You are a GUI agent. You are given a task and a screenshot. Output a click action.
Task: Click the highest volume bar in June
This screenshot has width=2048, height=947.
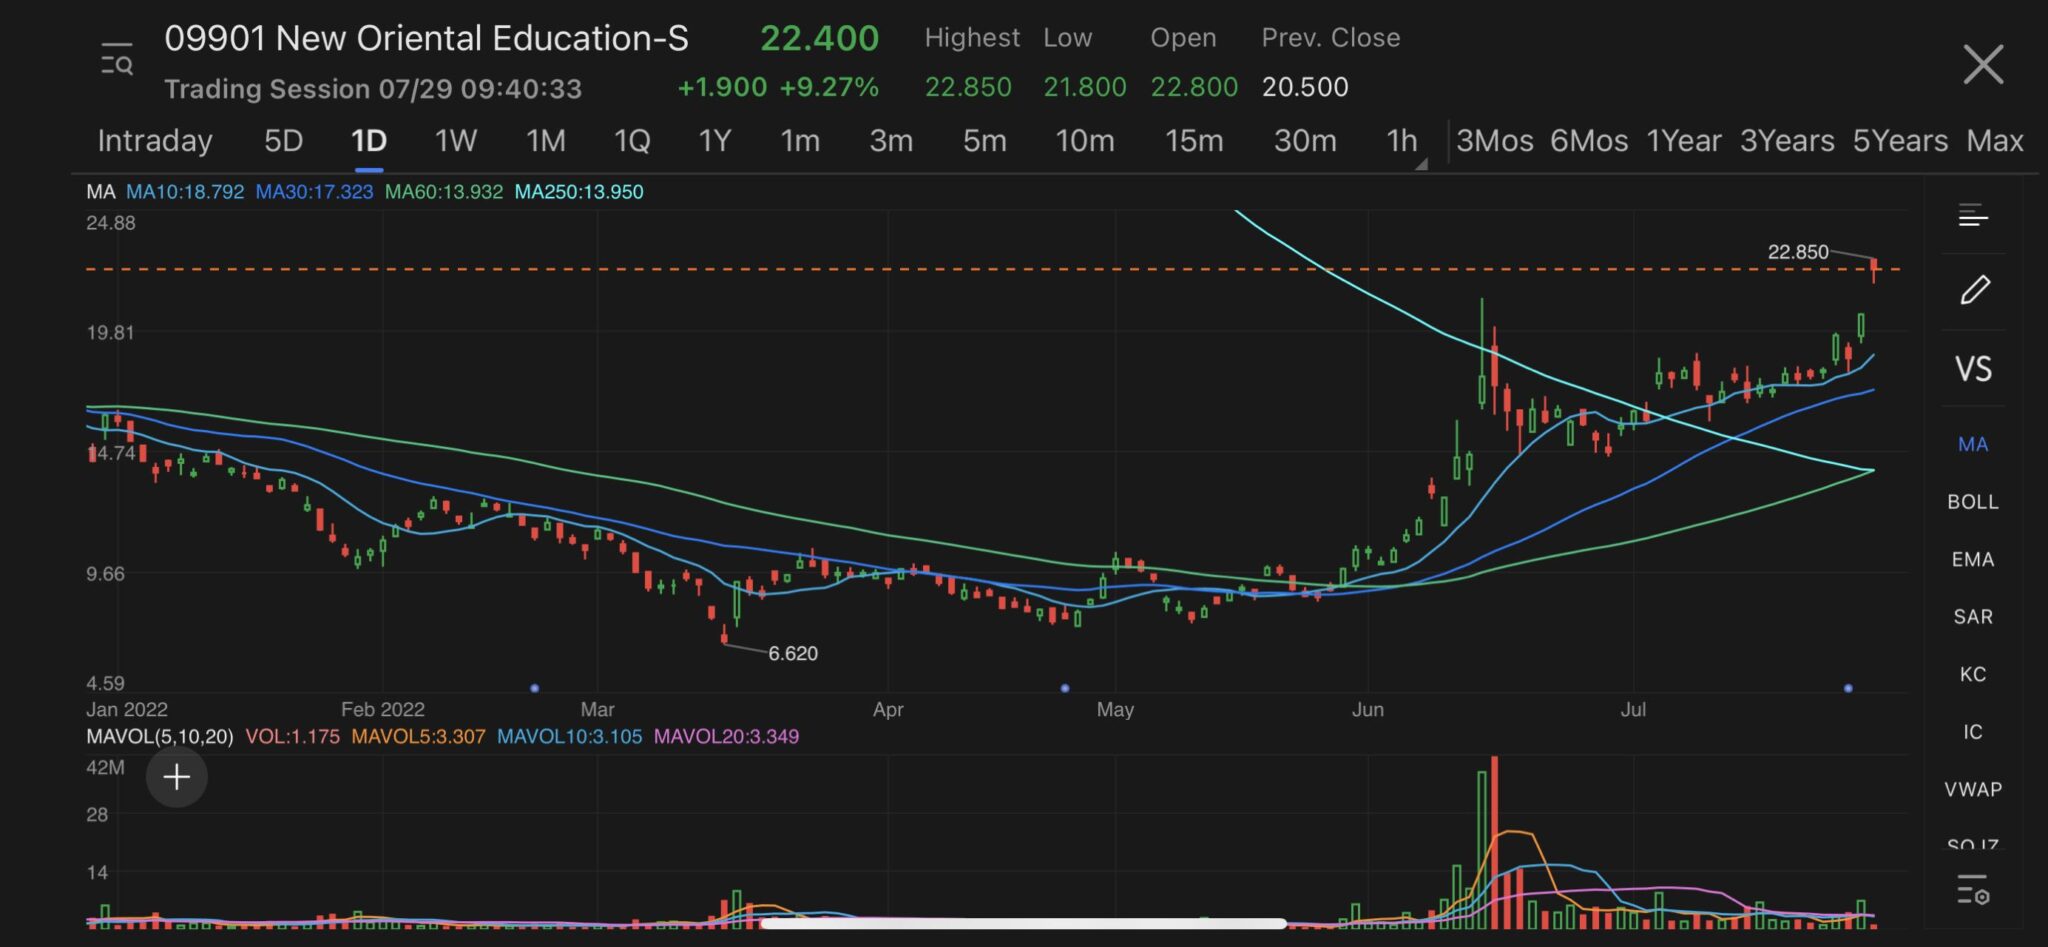(x=1494, y=842)
